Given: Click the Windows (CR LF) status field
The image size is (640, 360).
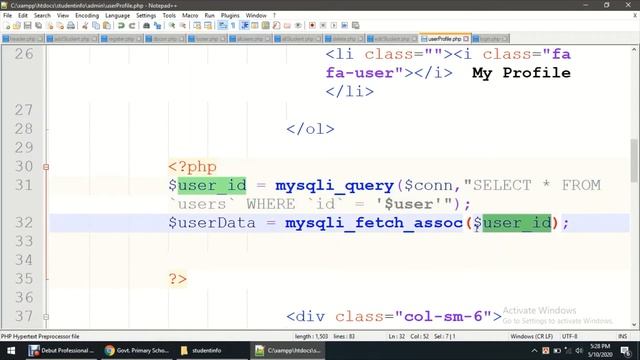Looking at the screenshot, I should [531, 336].
